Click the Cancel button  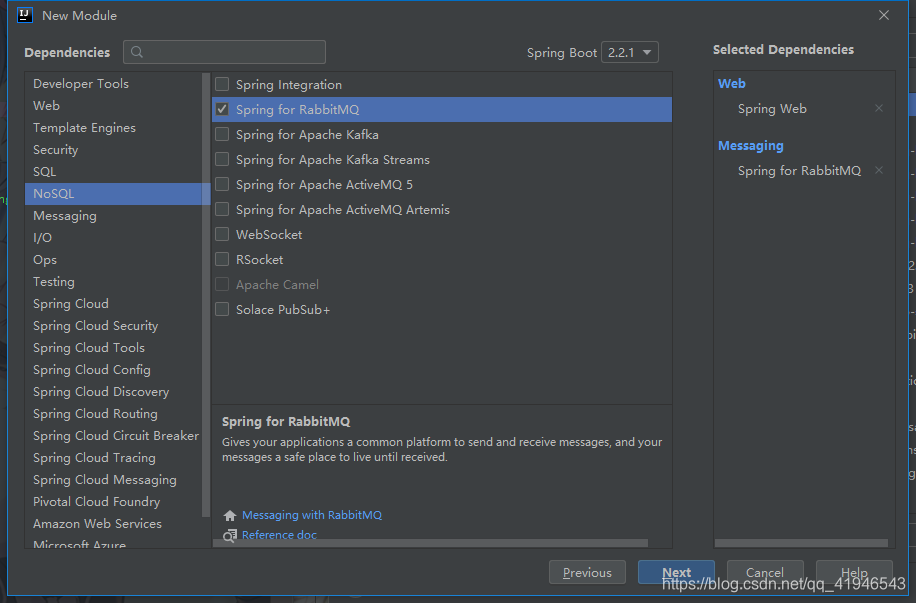click(x=765, y=573)
